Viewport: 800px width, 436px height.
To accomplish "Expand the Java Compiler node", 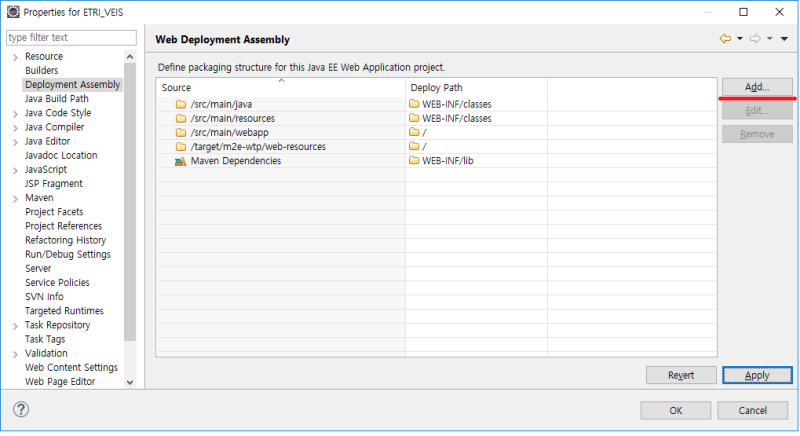I will pyautogui.click(x=15, y=128).
